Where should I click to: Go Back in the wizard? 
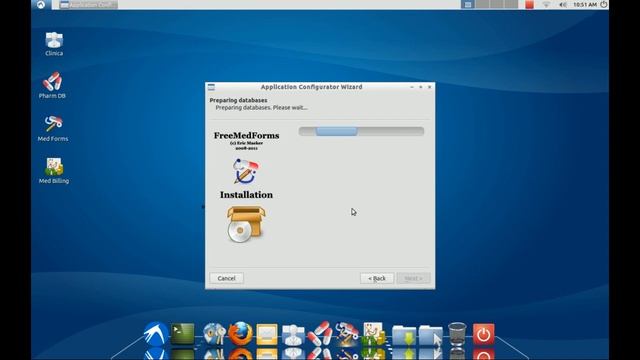tap(377, 278)
